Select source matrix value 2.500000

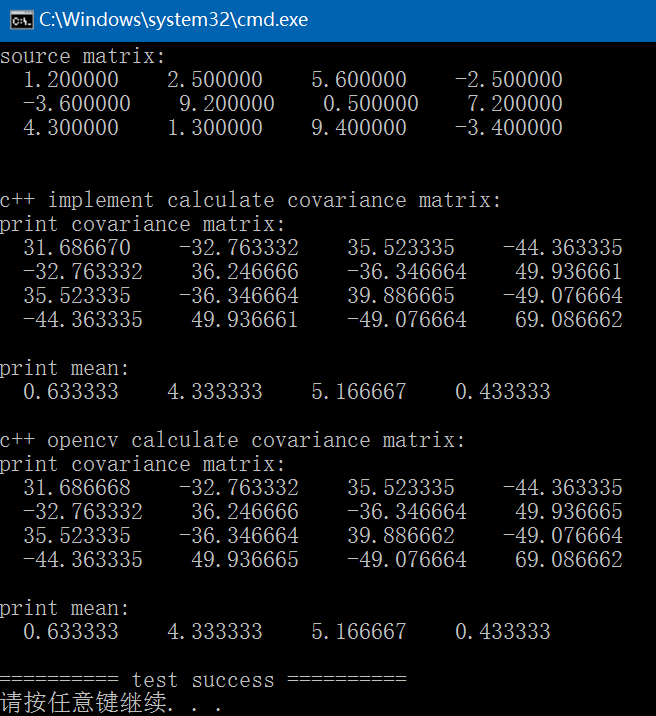215,80
